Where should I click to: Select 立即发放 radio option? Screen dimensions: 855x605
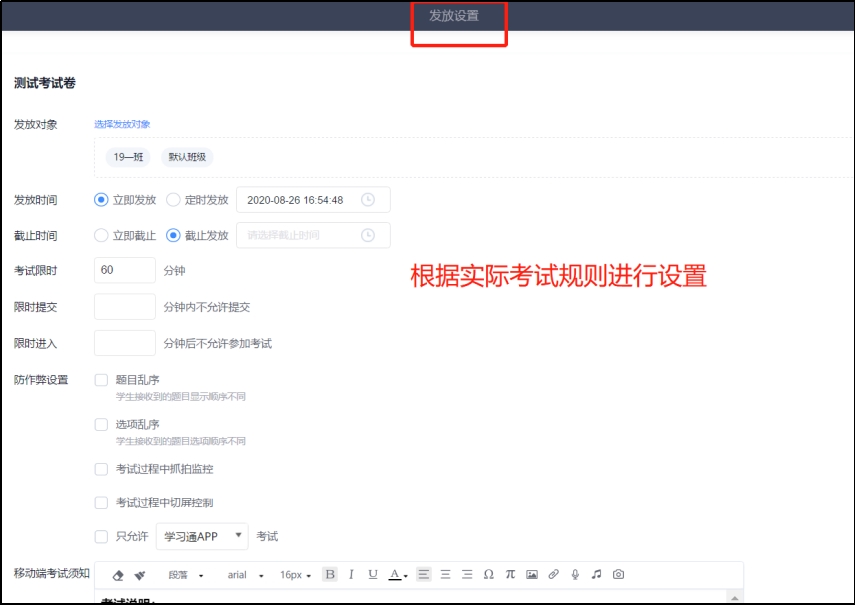pyautogui.click(x=101, y=199)
